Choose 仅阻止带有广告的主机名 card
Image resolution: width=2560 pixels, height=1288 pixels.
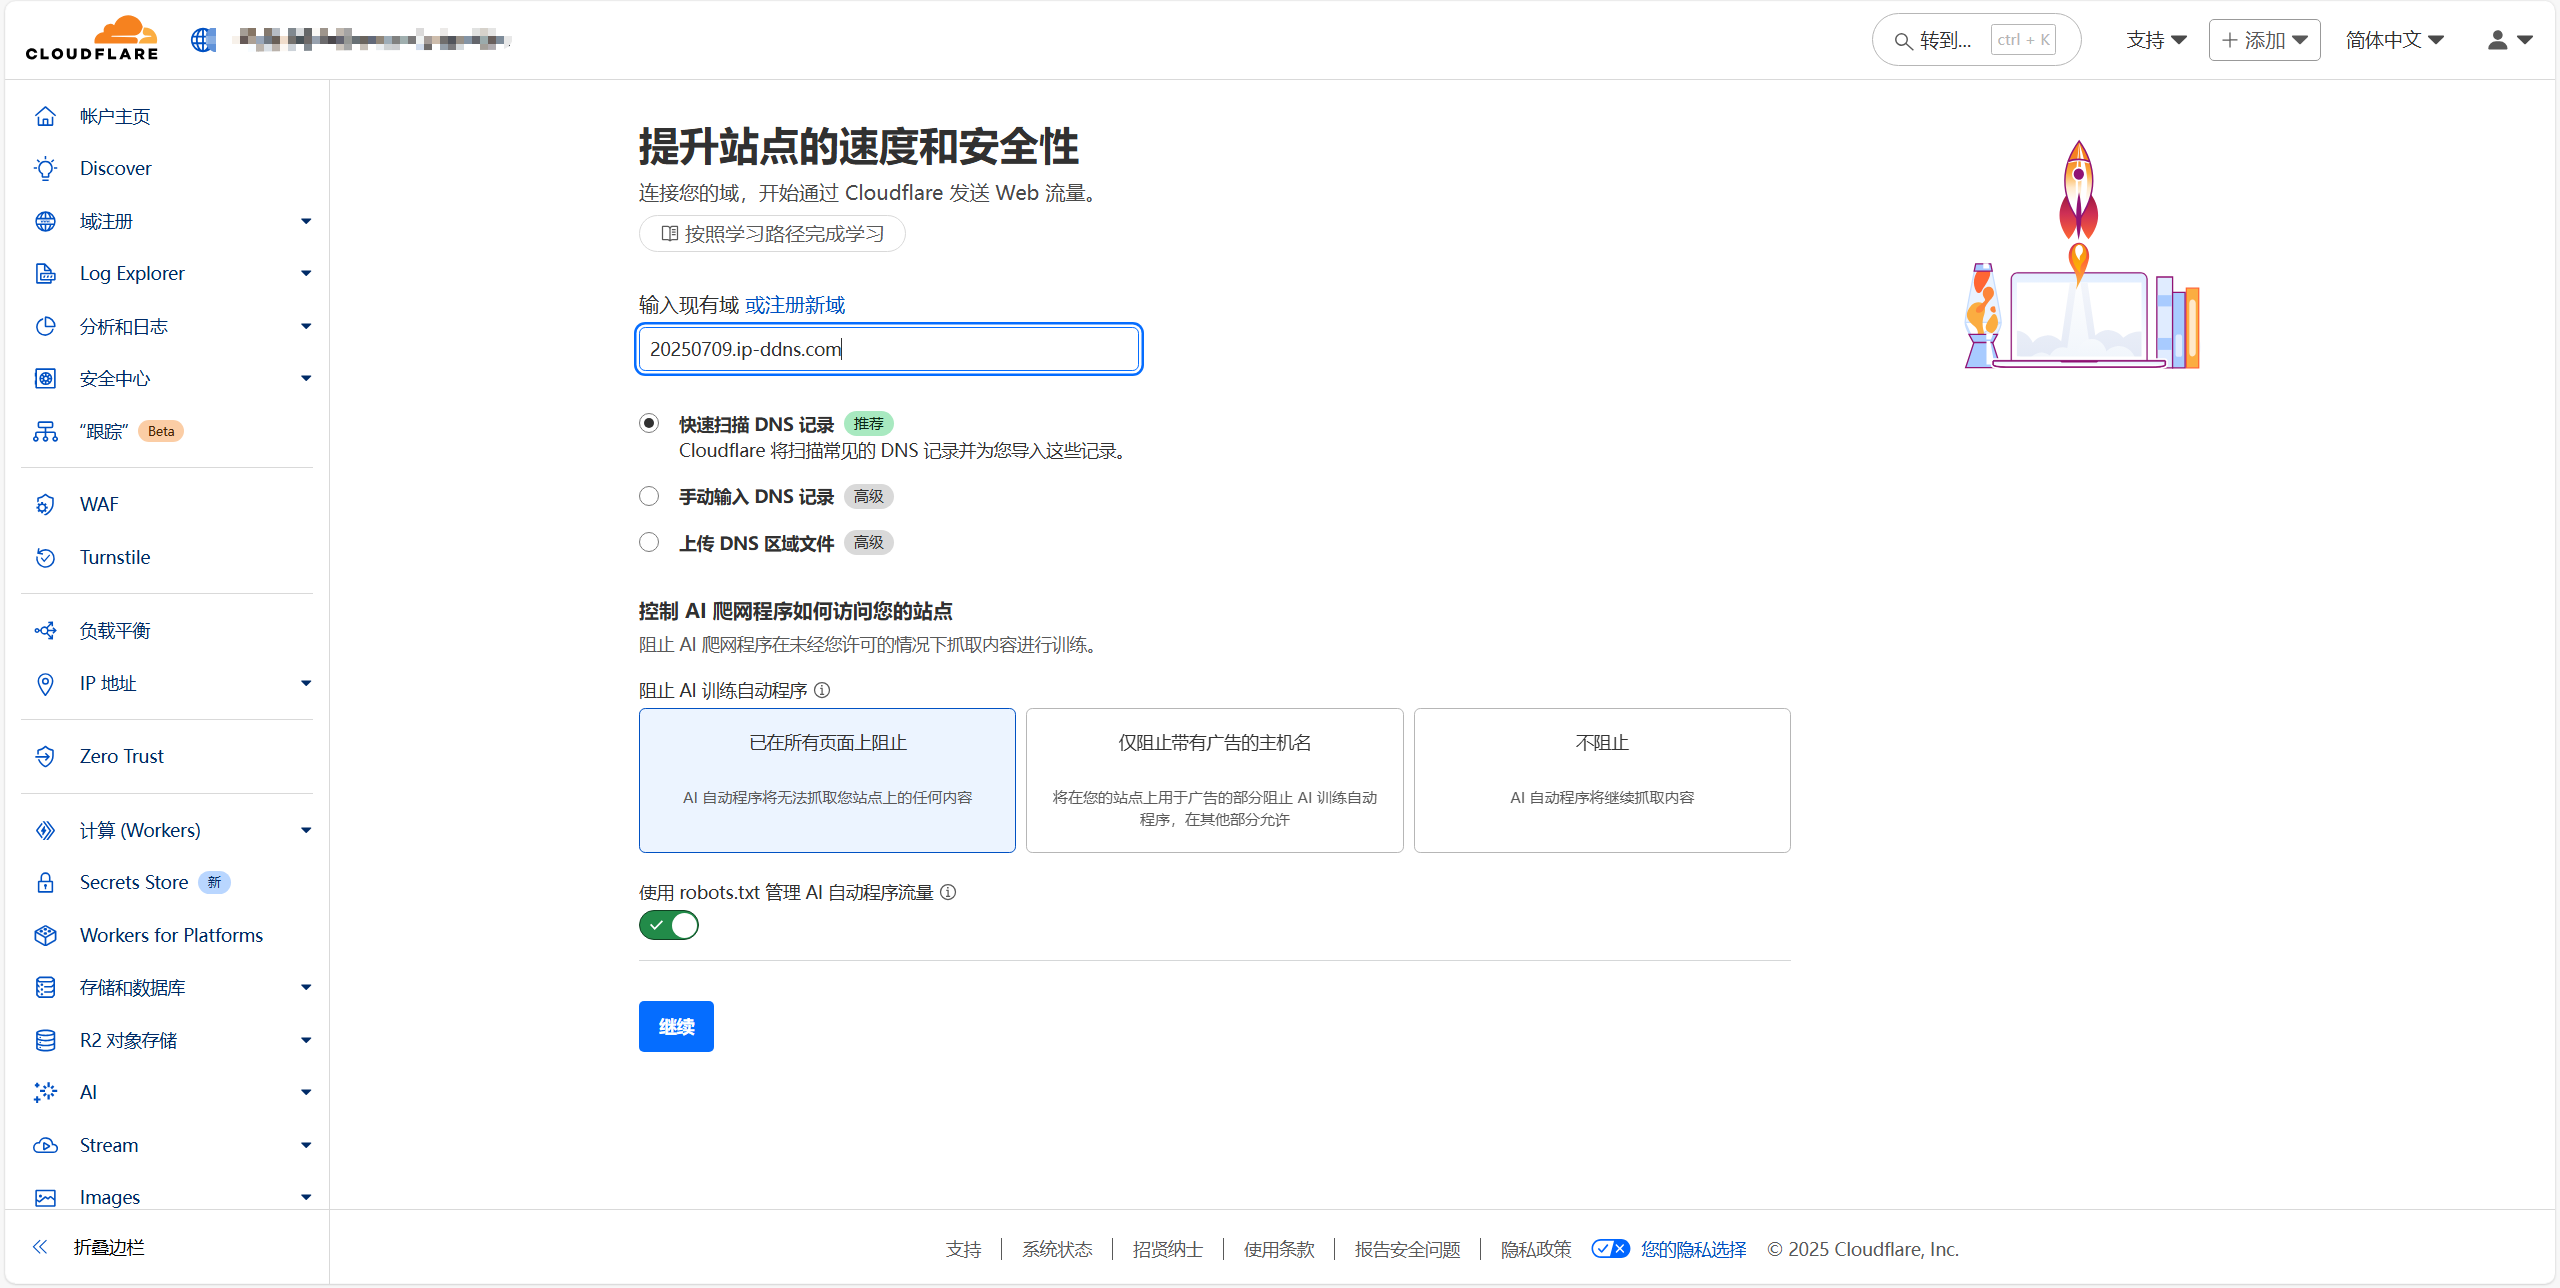pos(1214,780)
